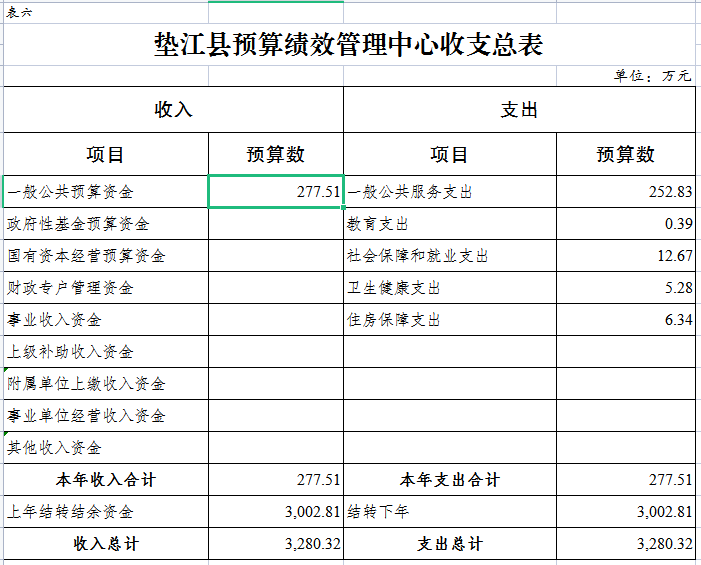Viewport: 701px width, 565px height.
Task: Select the 3,280.32 value beside 支出总计
Action: tap(626, 544)
